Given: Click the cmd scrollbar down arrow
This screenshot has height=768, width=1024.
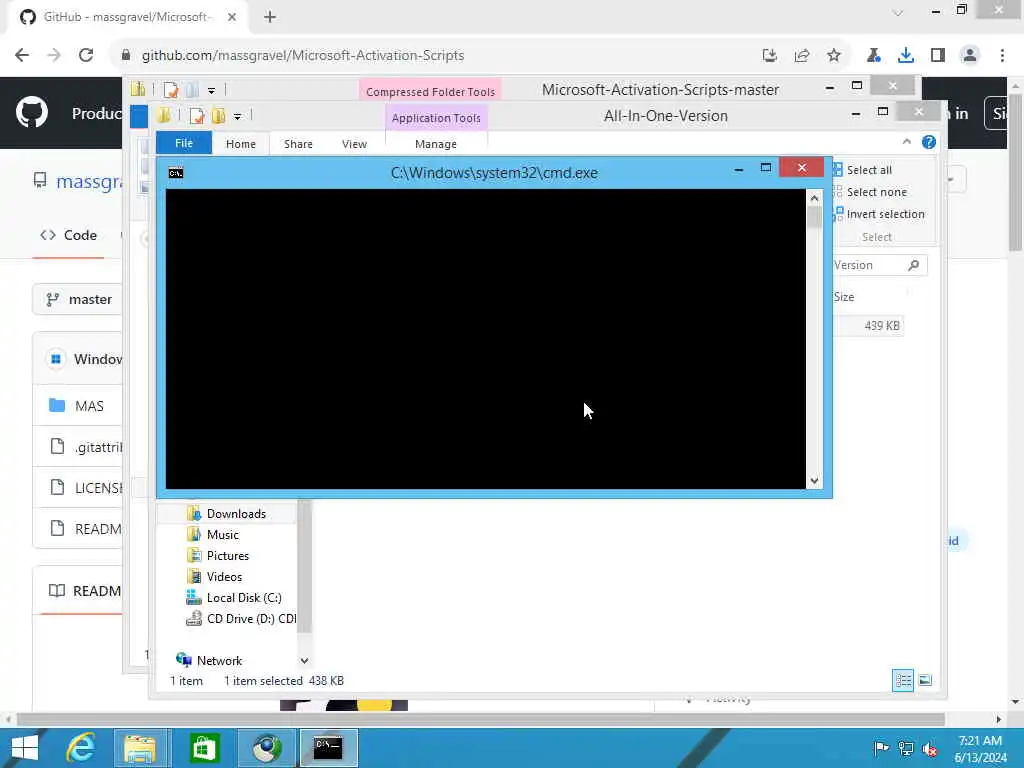Looking at the screenshot, I should click(x=814, y=481).
